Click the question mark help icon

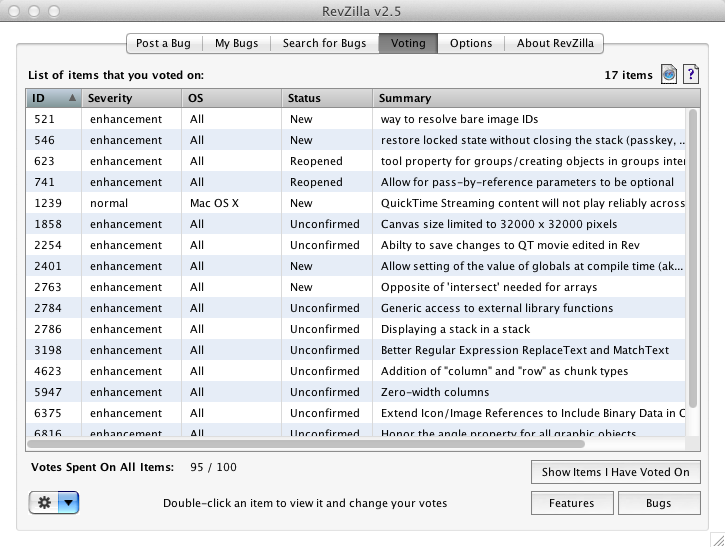690,75
